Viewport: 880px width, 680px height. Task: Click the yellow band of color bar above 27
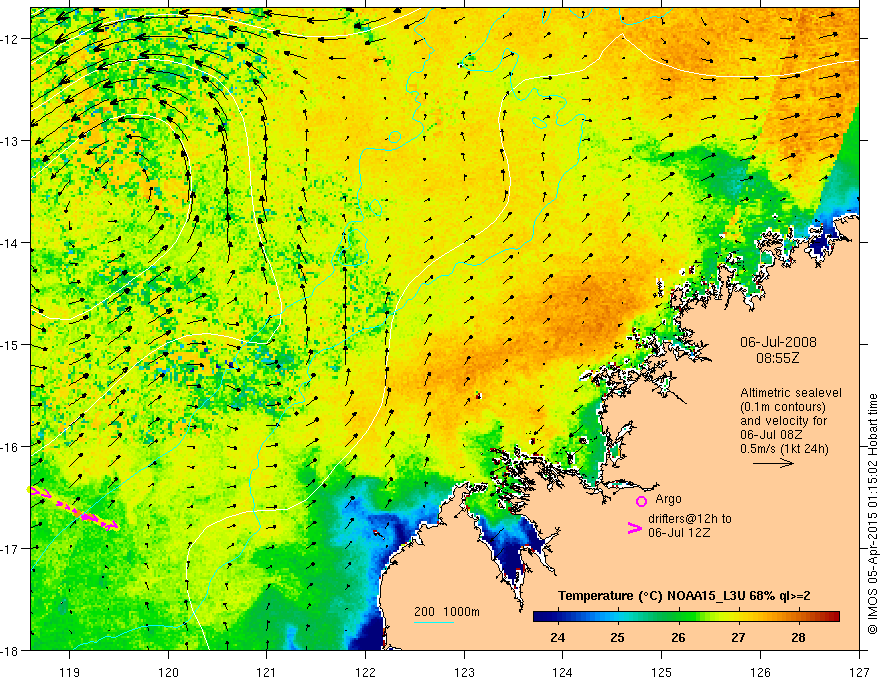(x=738, y=617)
